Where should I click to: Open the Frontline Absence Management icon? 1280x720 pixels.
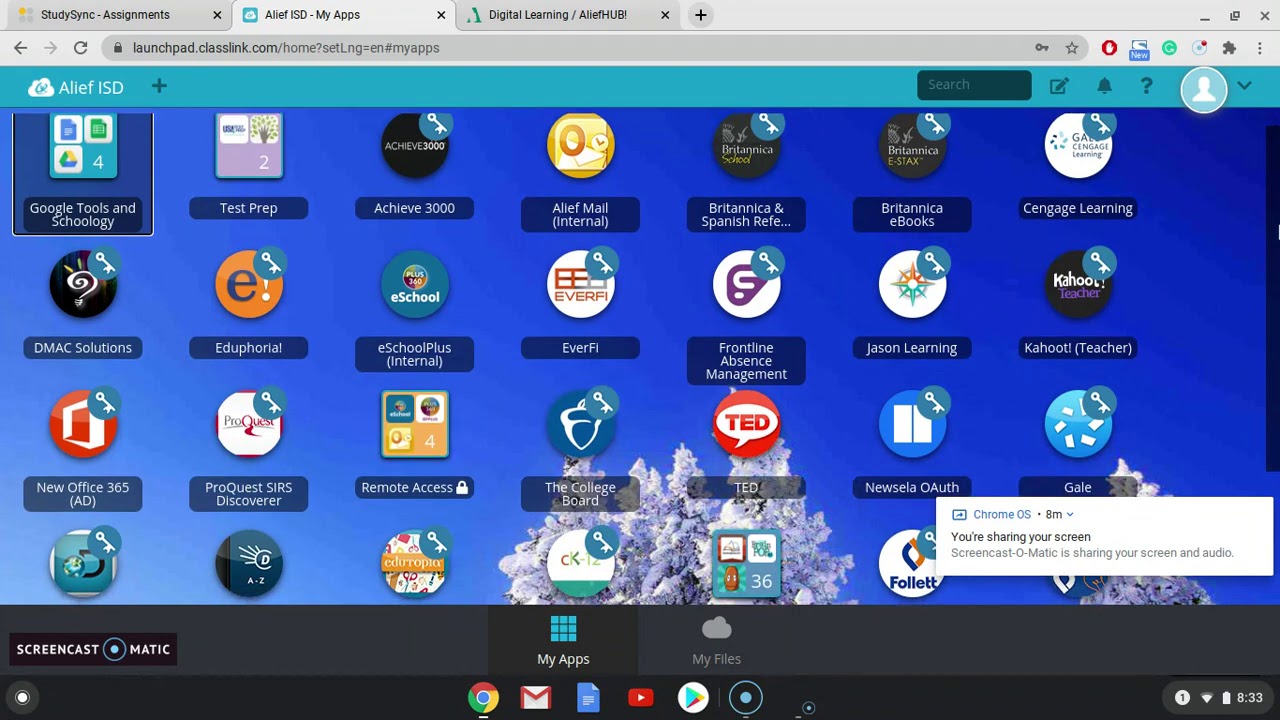tap(746, 285)
